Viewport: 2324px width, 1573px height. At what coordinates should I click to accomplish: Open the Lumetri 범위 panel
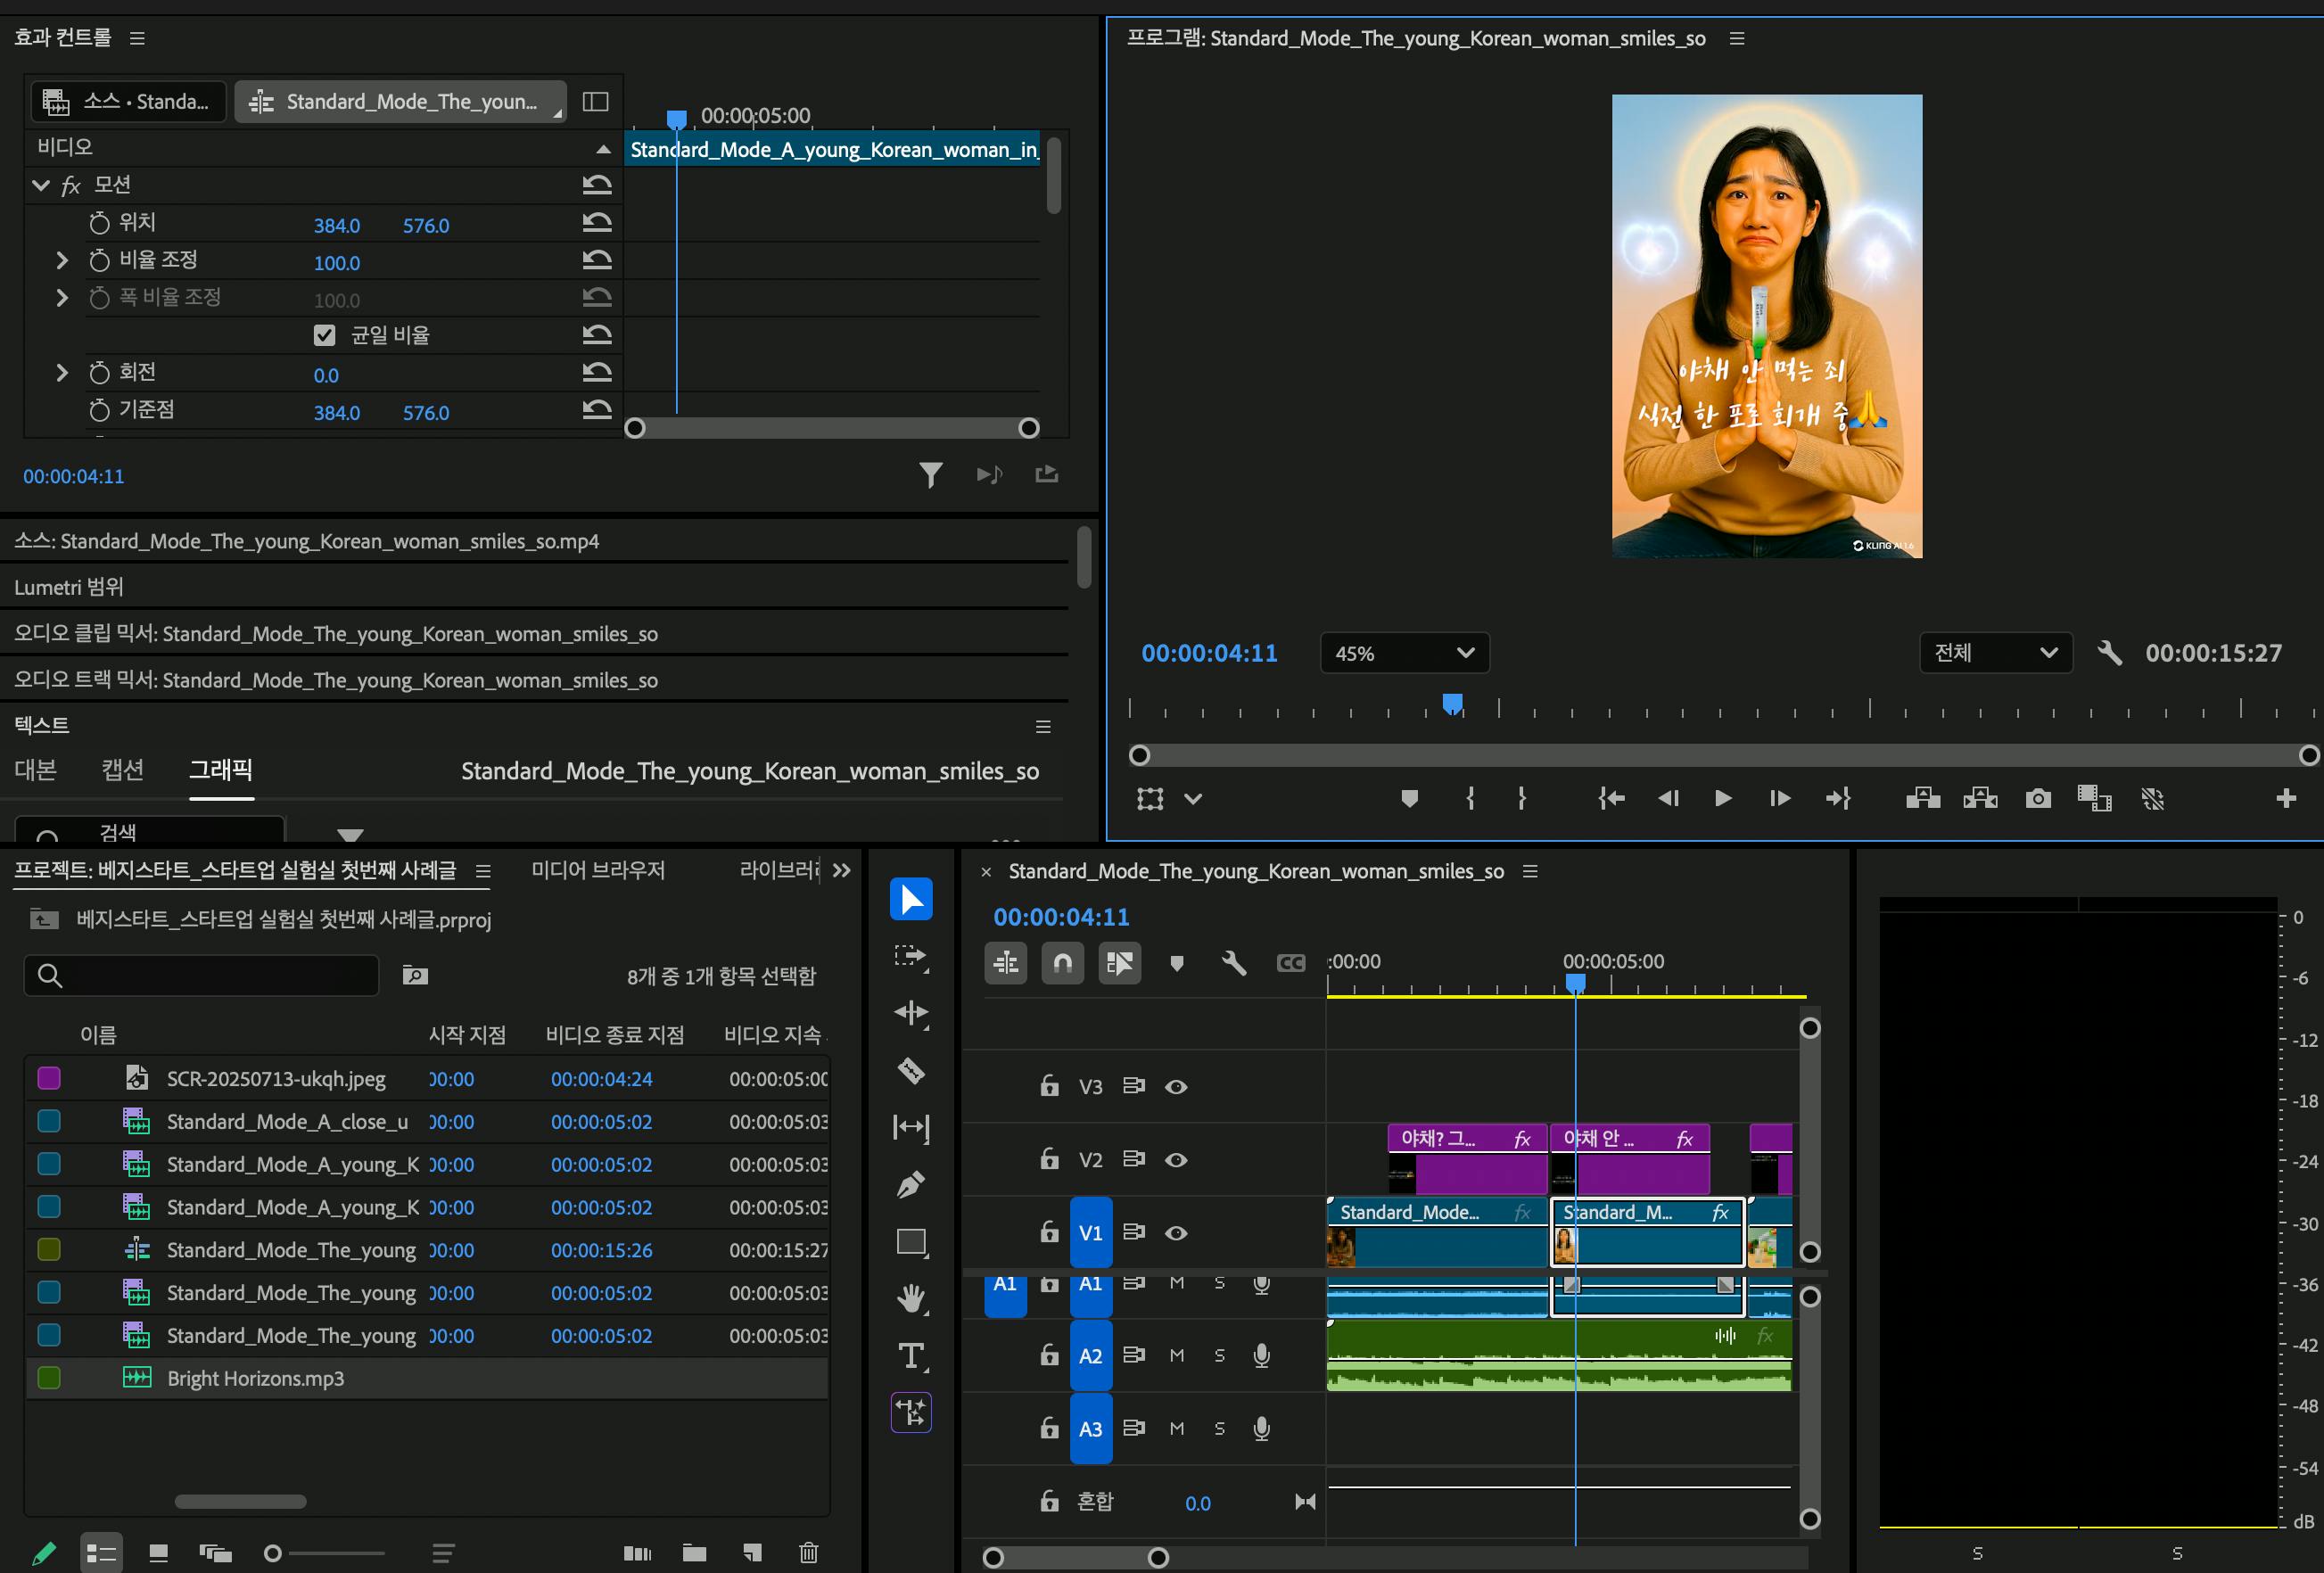coord(69,587)
